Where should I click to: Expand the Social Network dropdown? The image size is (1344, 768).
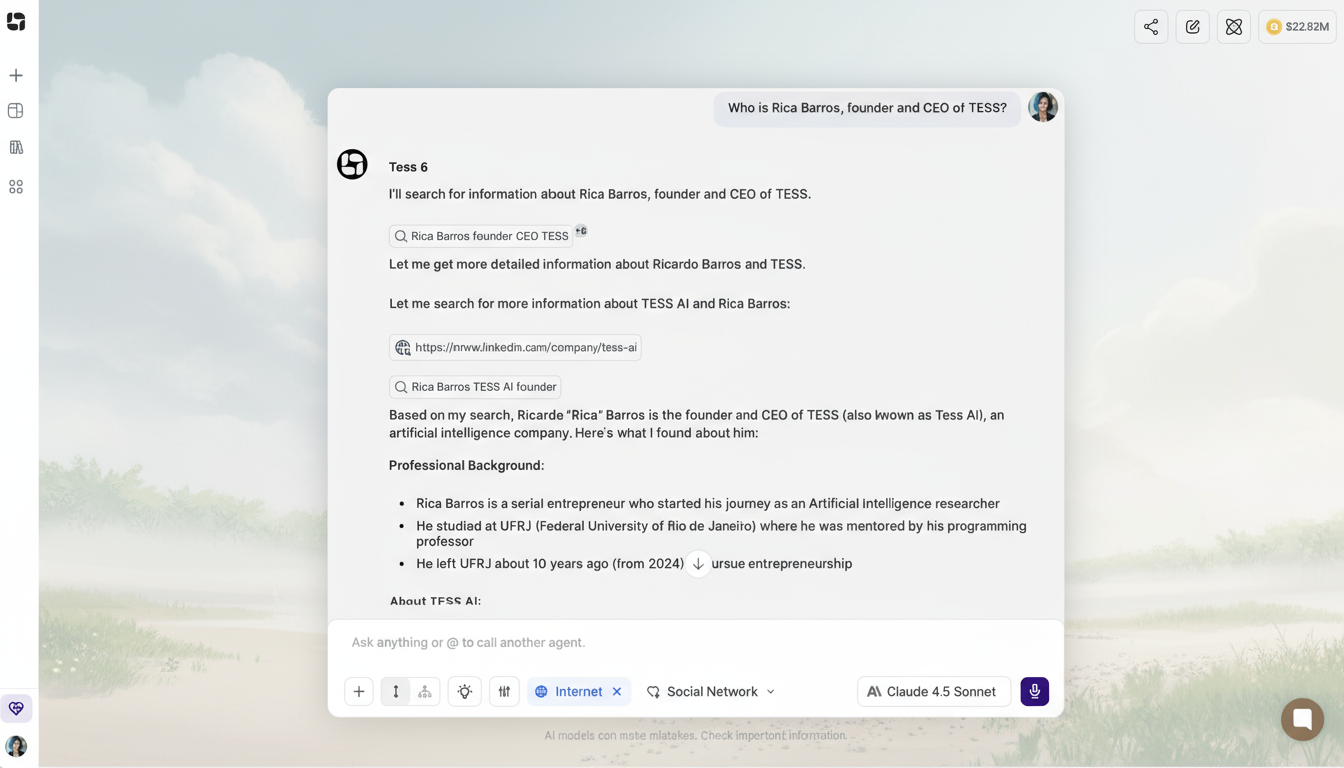tap(711, 691)
